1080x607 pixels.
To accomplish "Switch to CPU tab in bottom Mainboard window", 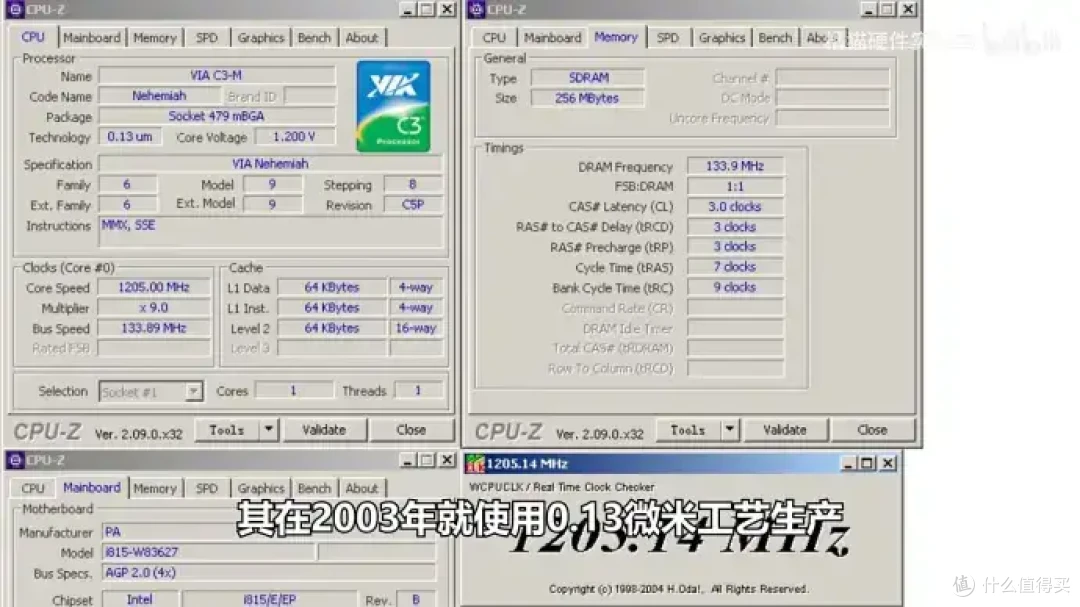I will (x=32, y=488).
